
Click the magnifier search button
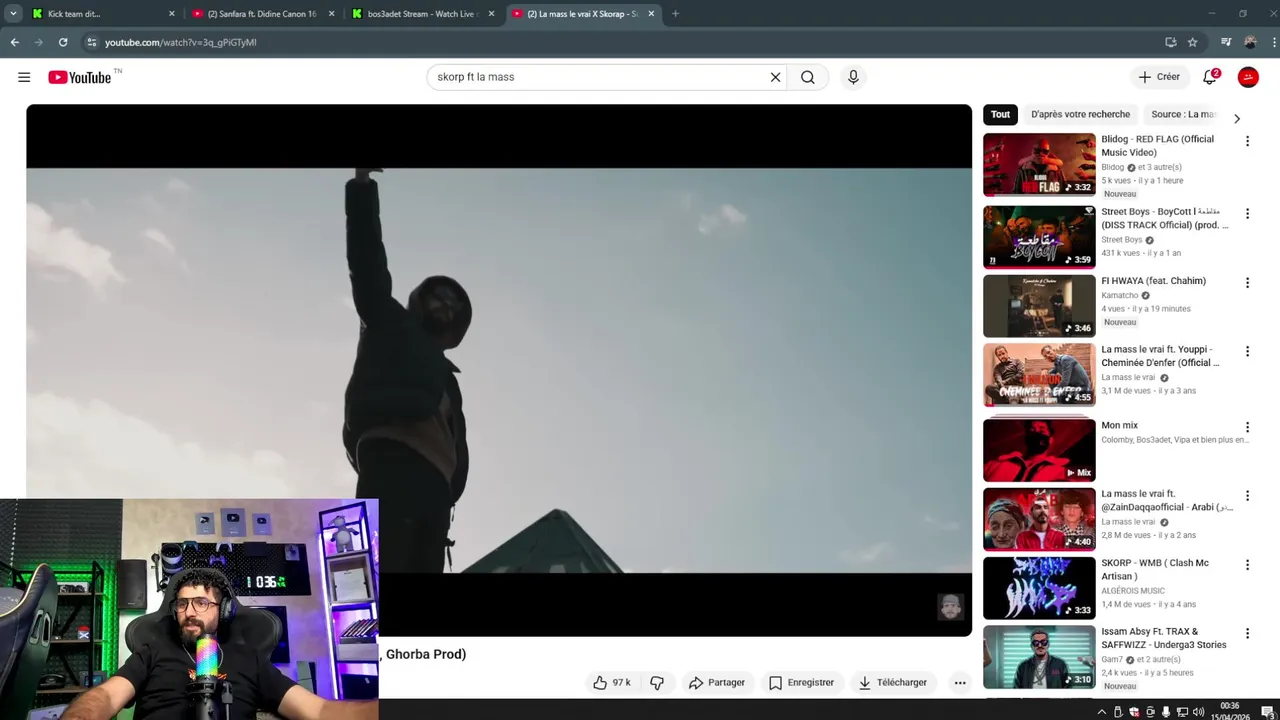click(808, 77)
